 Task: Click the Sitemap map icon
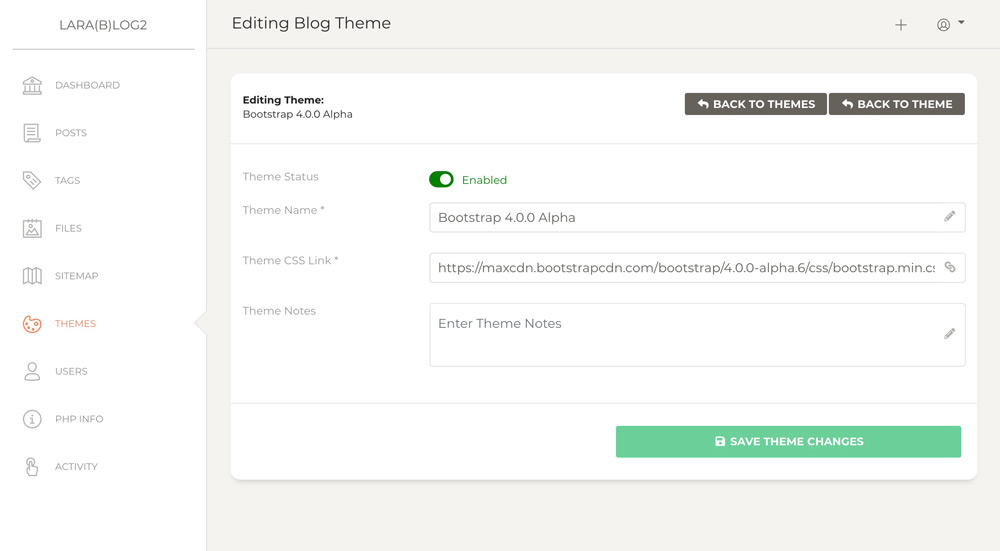(32, 276)
